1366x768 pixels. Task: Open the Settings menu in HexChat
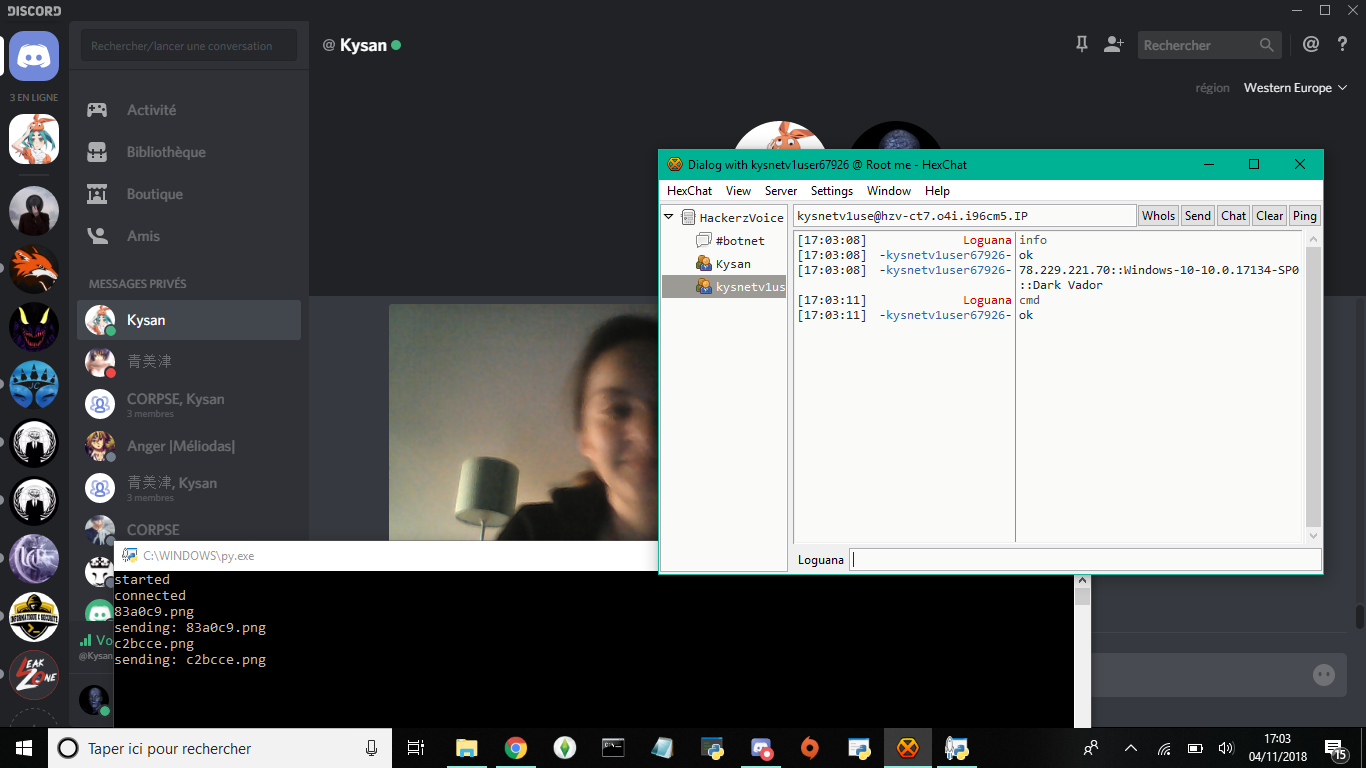pyautogui.click(x=832, y=190)
